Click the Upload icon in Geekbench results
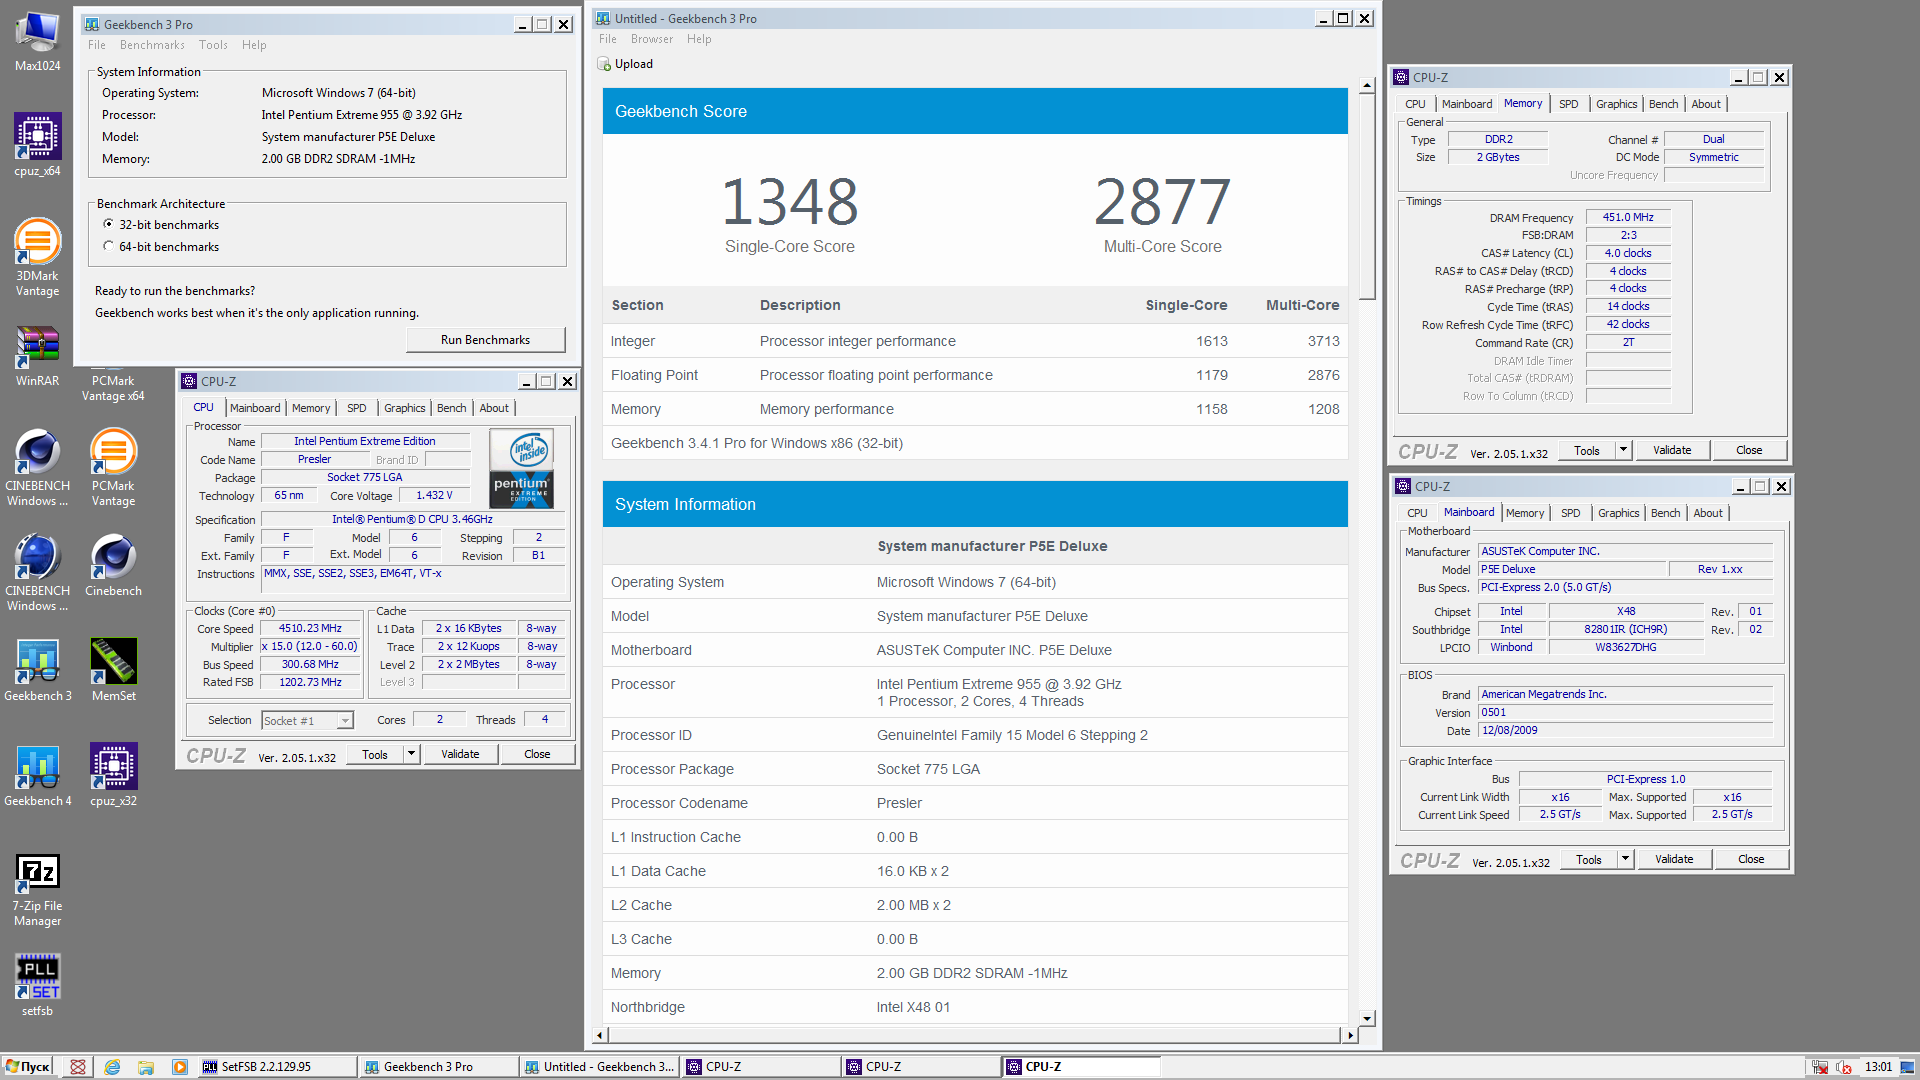The height and width of the screenshot is (1080, 1920). [604, 64]
